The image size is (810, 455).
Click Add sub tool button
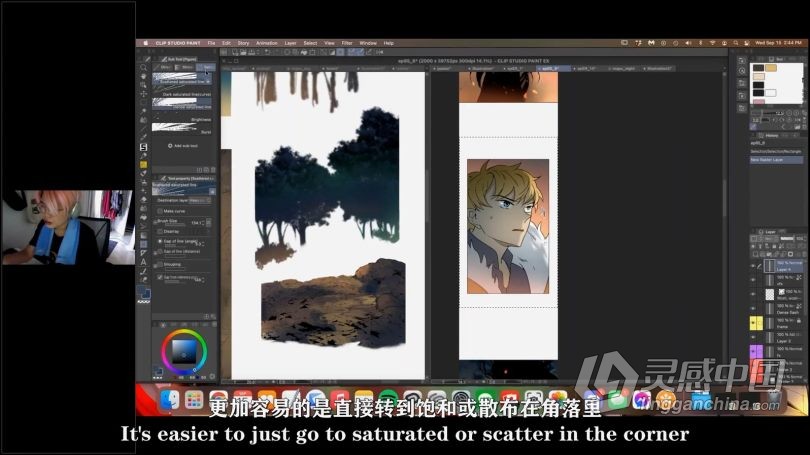pyautogui.click(x=183, y=146)
